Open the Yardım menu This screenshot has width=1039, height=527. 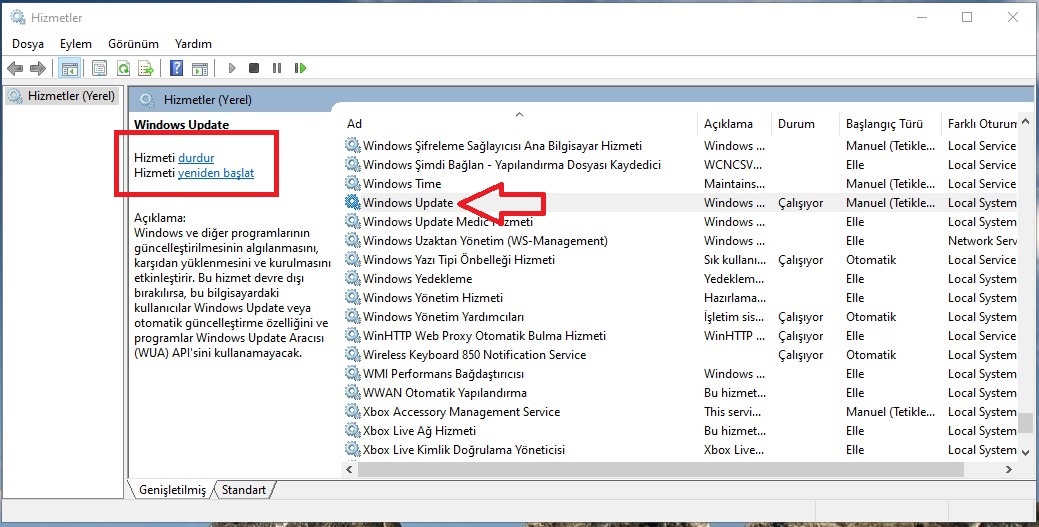click(193, 44)
